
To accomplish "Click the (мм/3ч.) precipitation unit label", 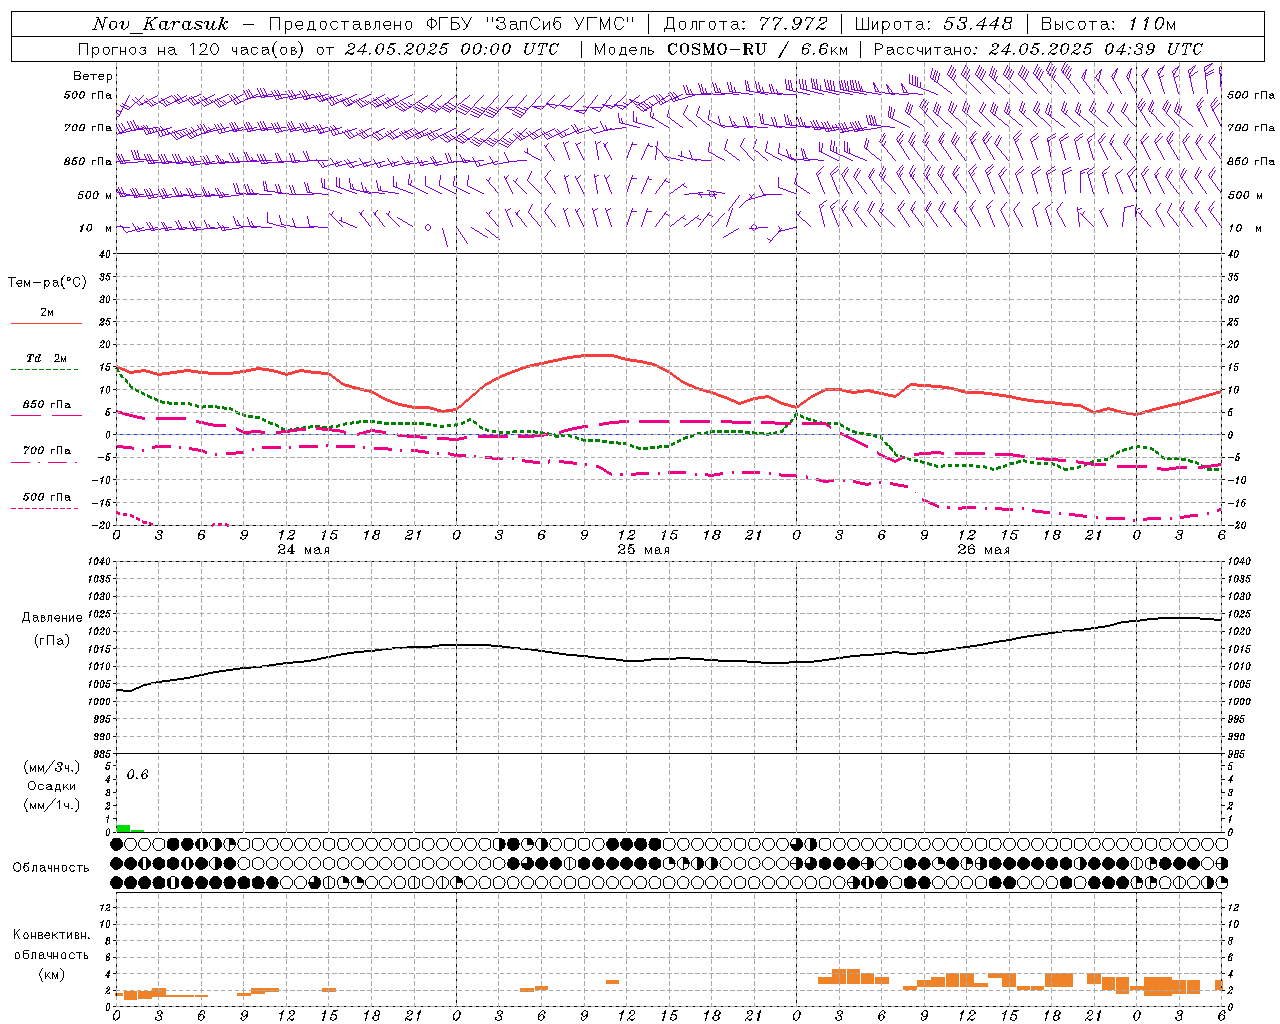I will pos(51,767).
